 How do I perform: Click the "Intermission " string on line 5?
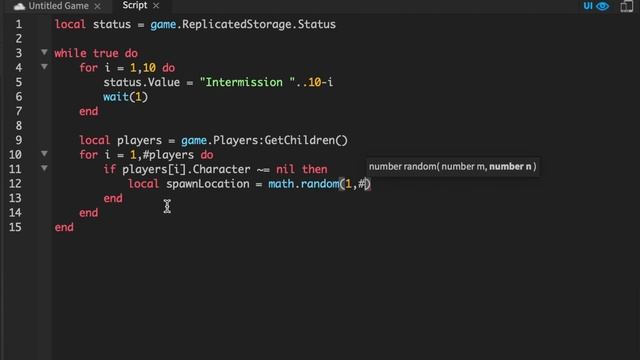tap(247, 82)
